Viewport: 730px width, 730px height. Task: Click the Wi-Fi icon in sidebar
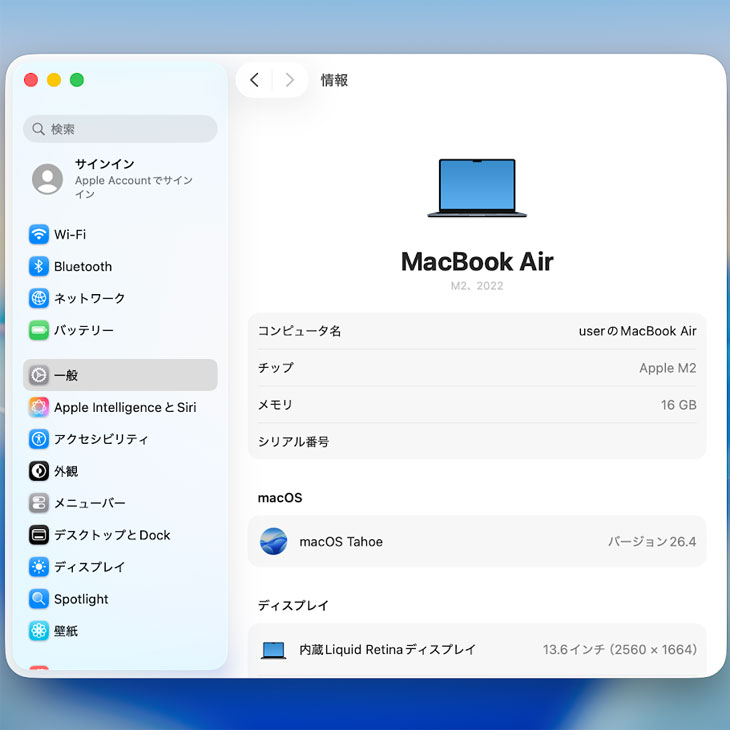[39, 235]
